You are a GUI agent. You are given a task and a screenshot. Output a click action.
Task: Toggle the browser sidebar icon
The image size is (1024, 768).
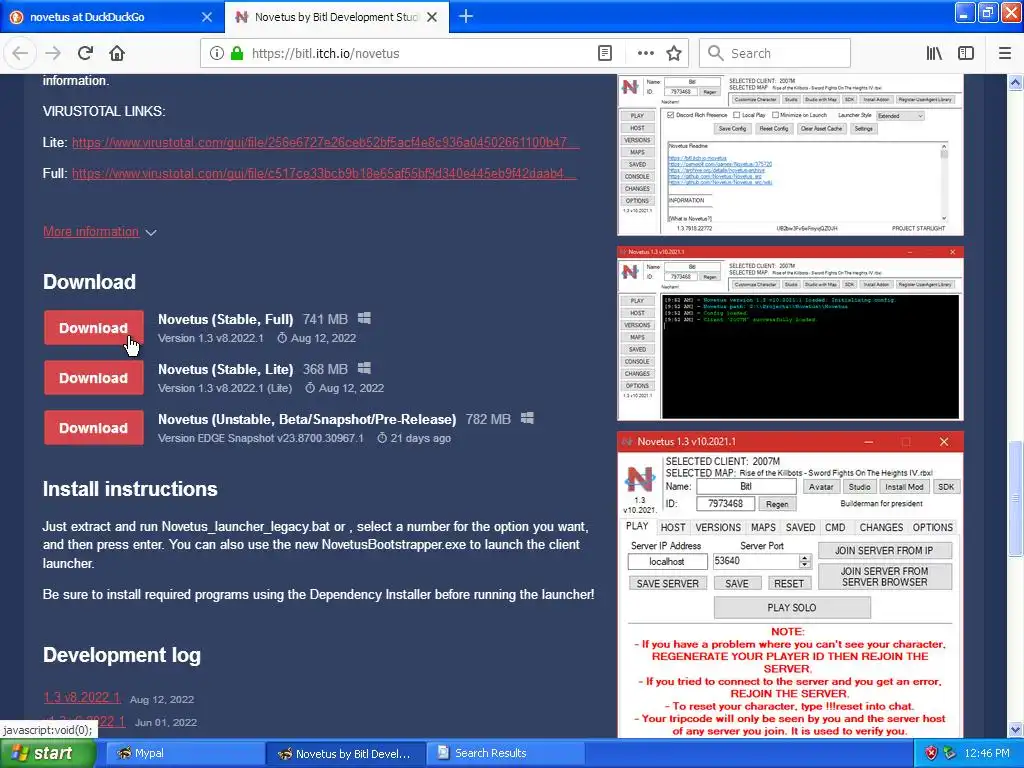coord(966,54)
